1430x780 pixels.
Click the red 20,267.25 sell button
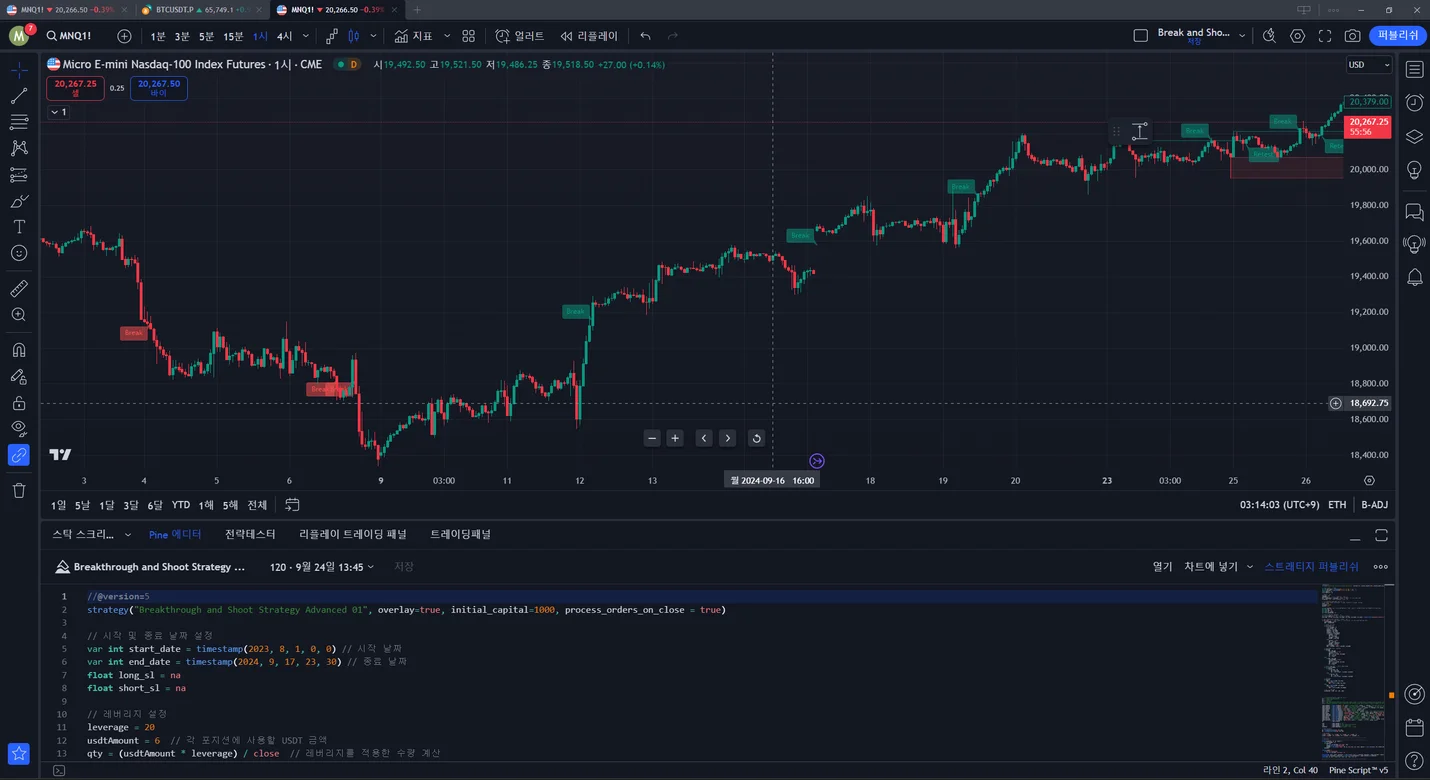[75, 88]
